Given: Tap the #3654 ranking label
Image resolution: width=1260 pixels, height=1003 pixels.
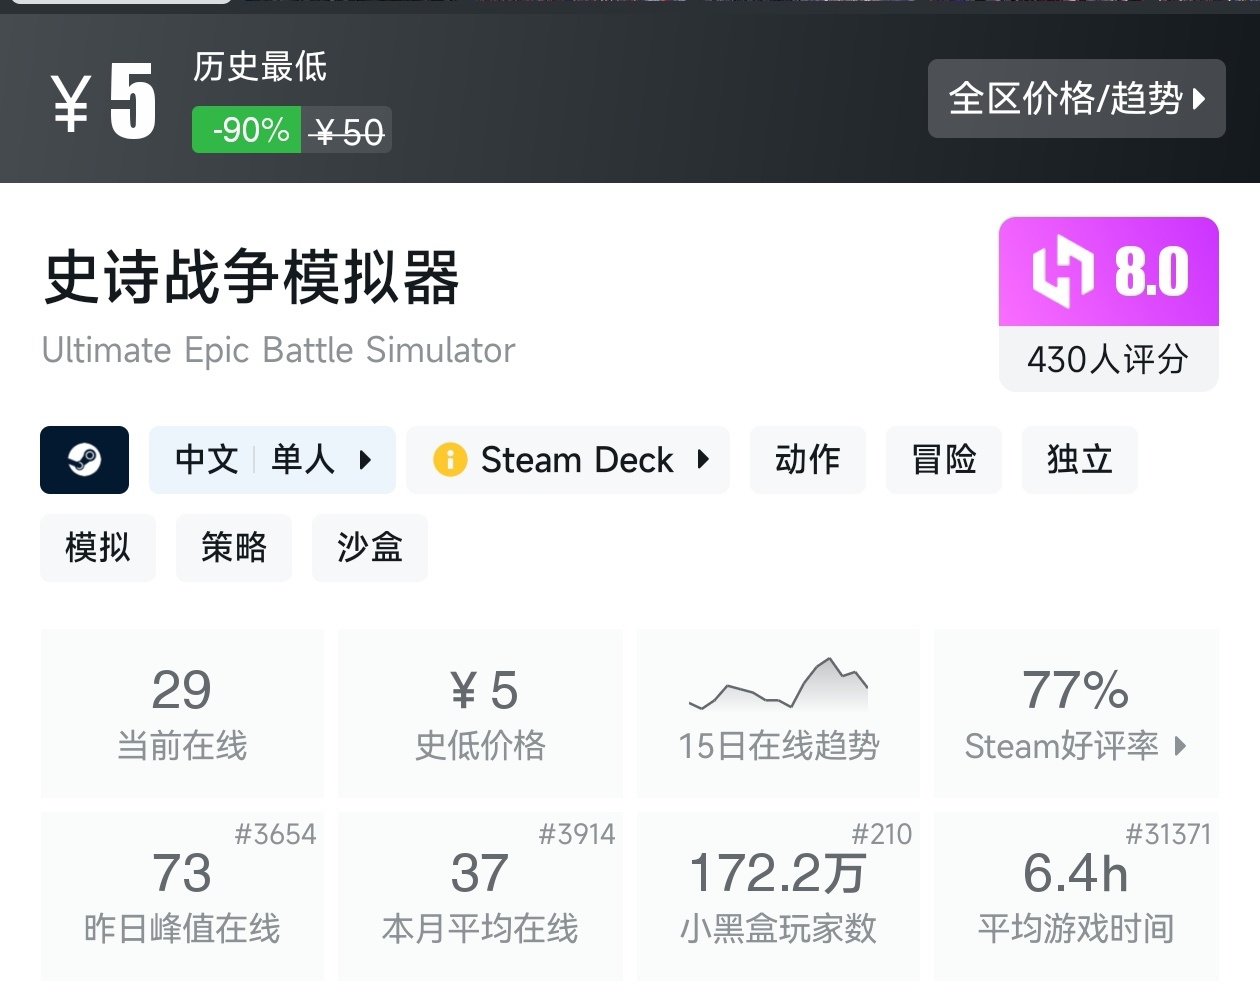Looking at the screenshot, I should (275, 834).
